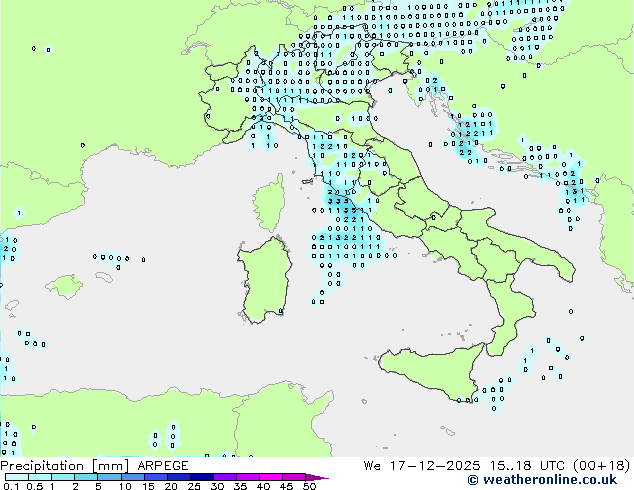Click the above-50 mm legend arrow tip
Image resolution: width=634 pixels, height=490 pixels.
[317, 477]
